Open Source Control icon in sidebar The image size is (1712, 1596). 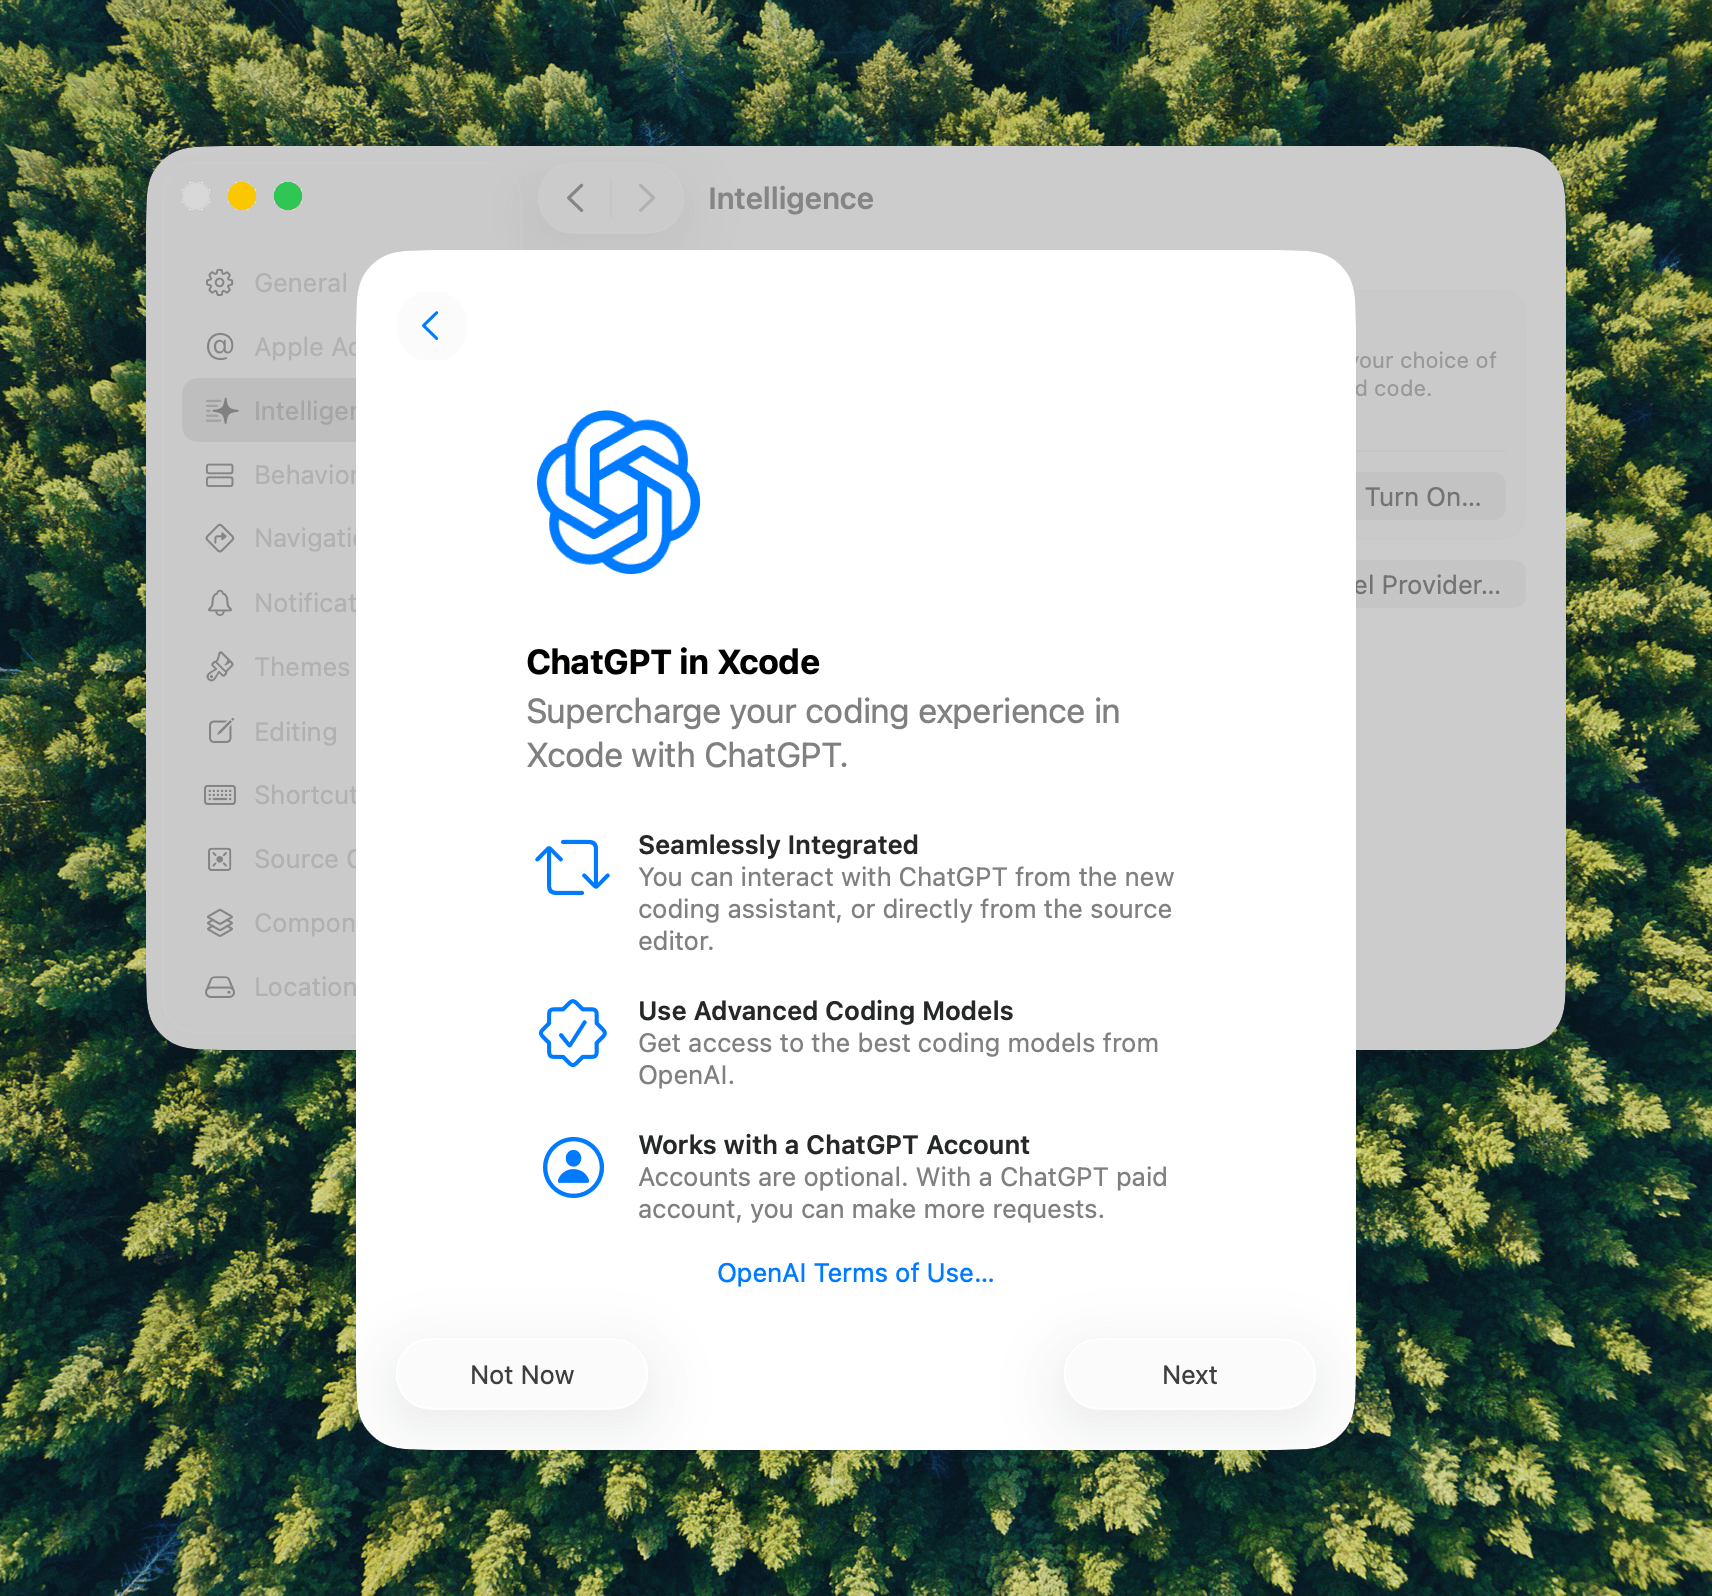tap(220, 859)
